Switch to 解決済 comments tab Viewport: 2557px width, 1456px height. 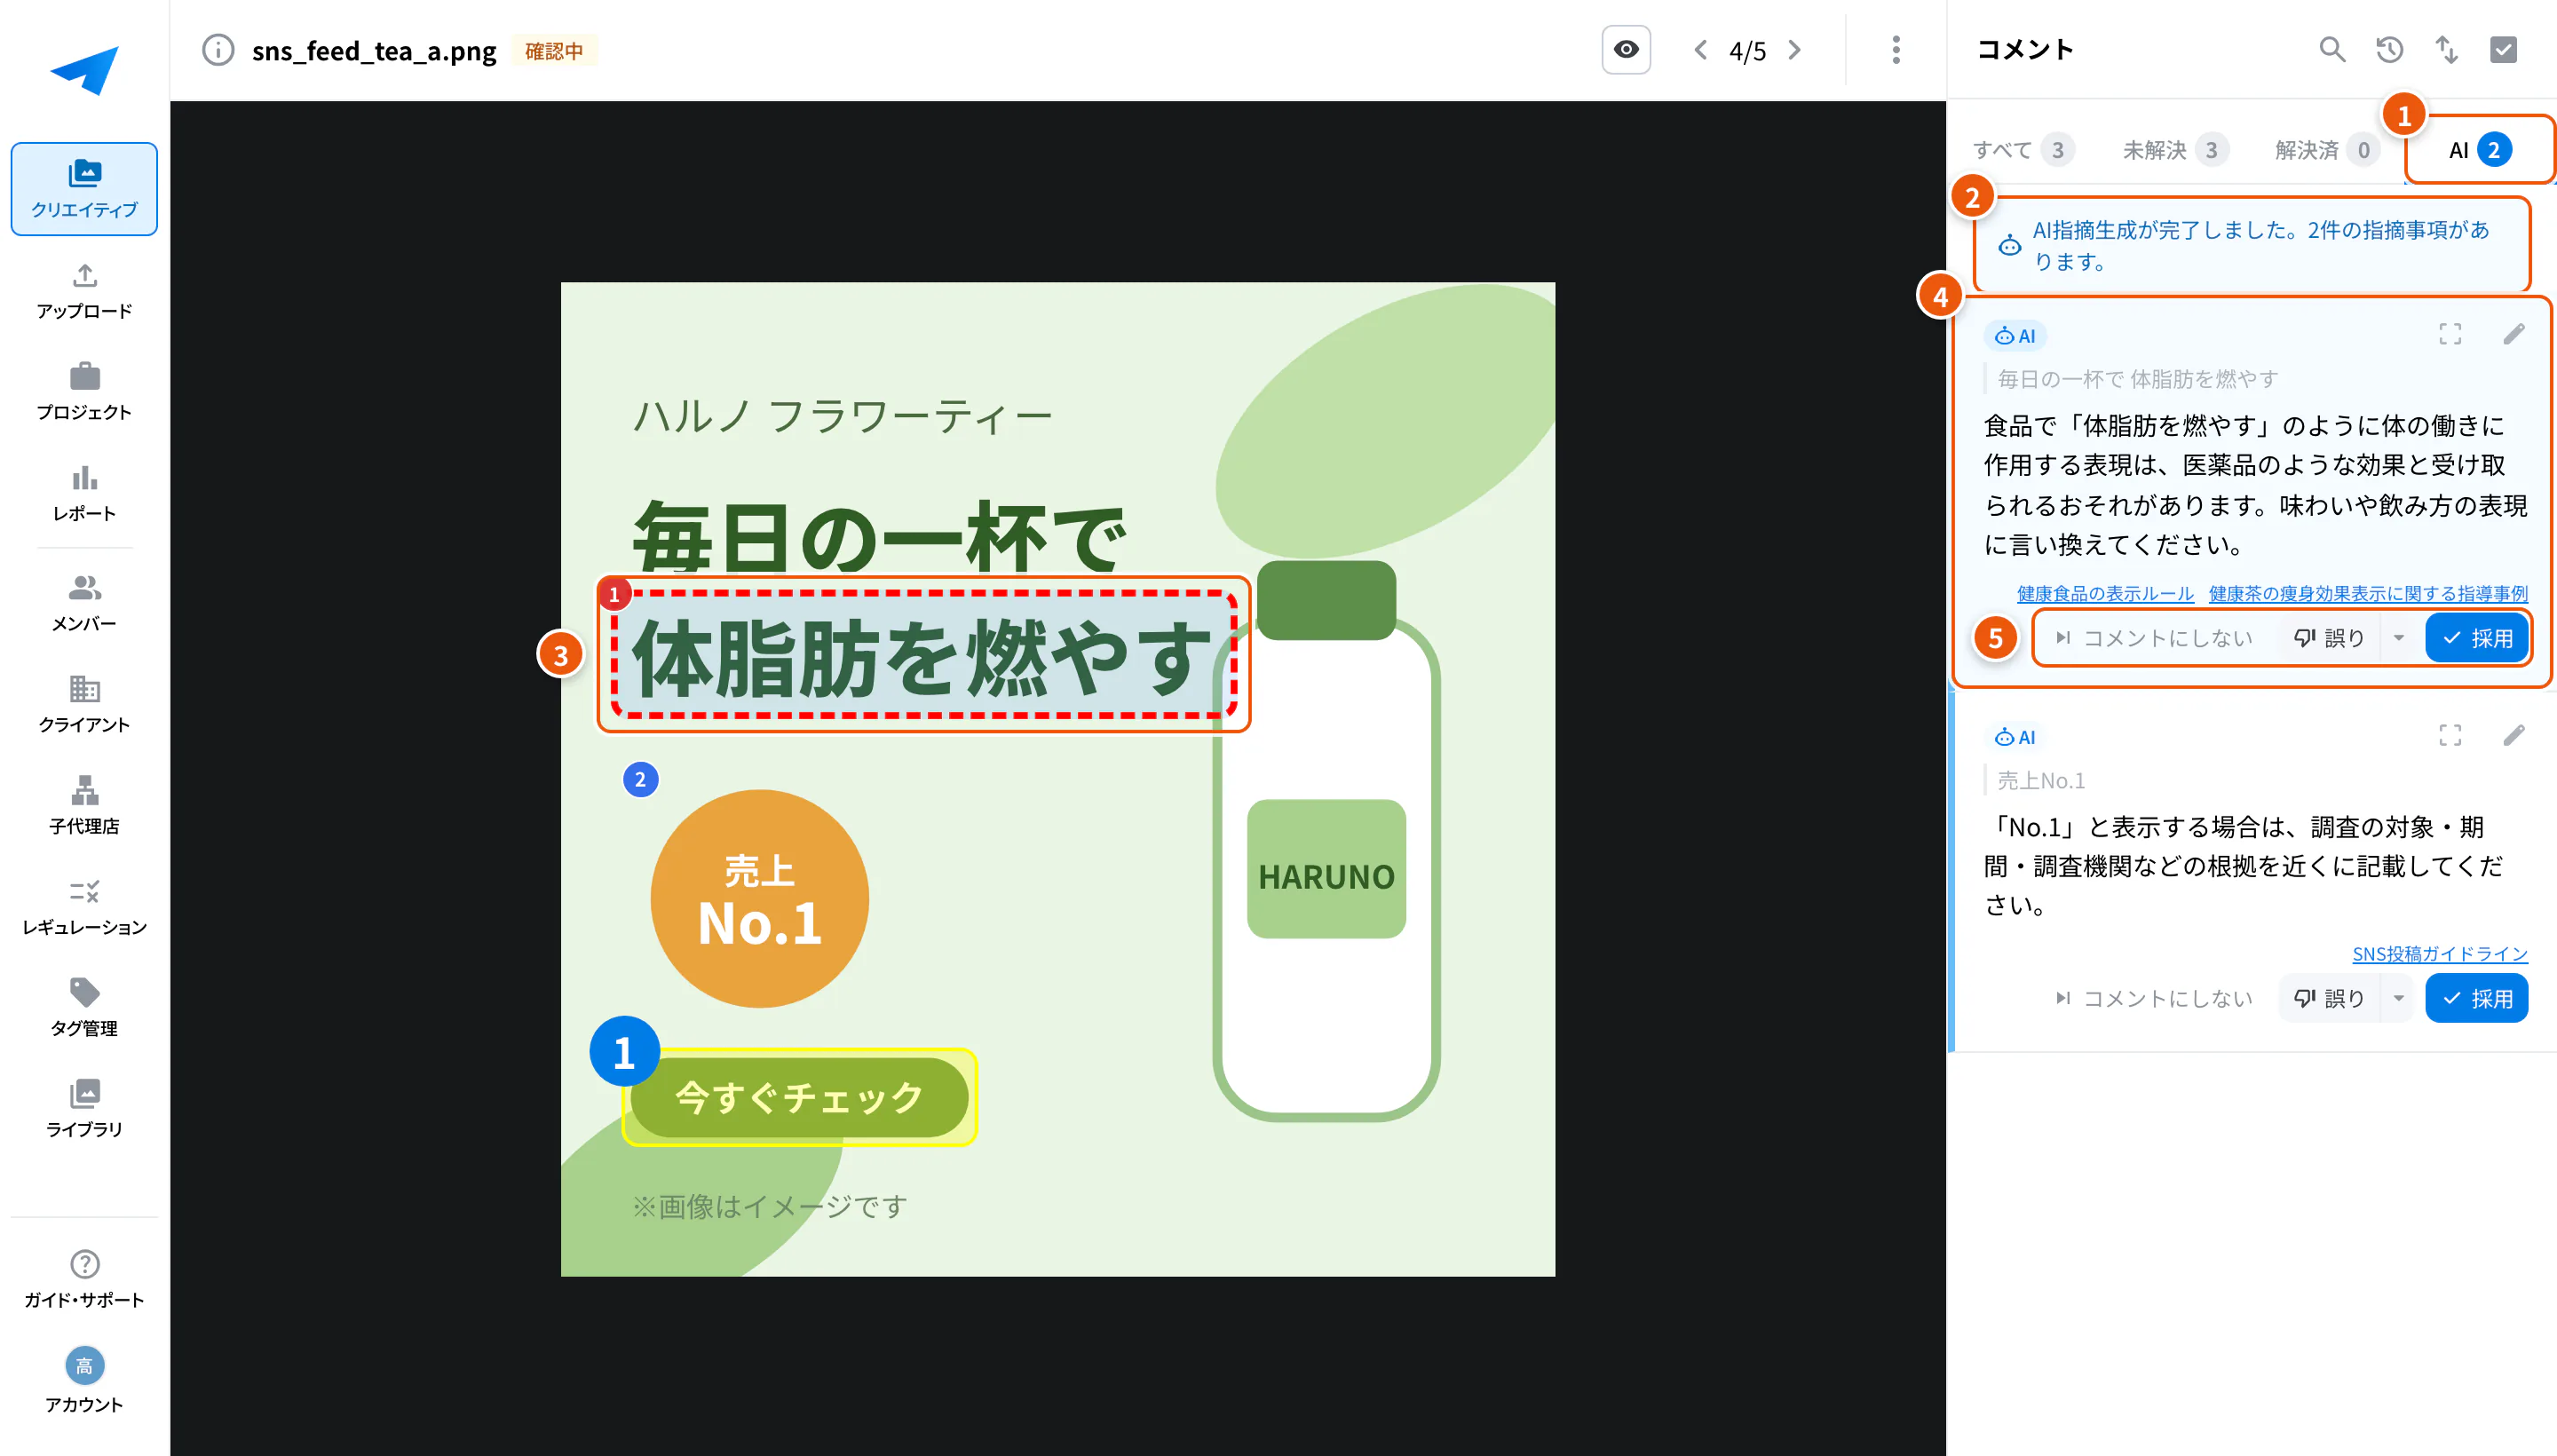coord(2327,150)
